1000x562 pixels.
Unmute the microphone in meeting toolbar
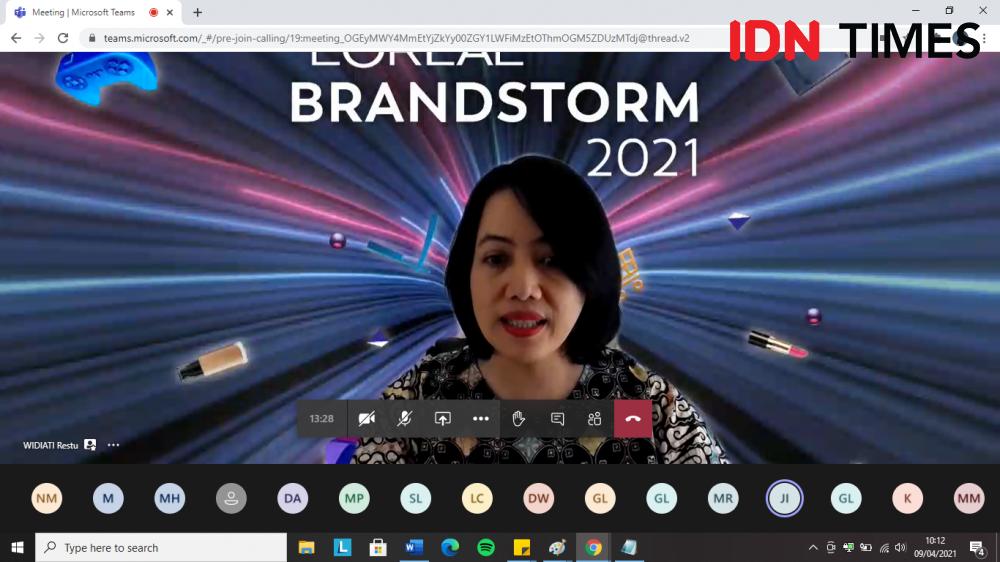tap(404, 419)
